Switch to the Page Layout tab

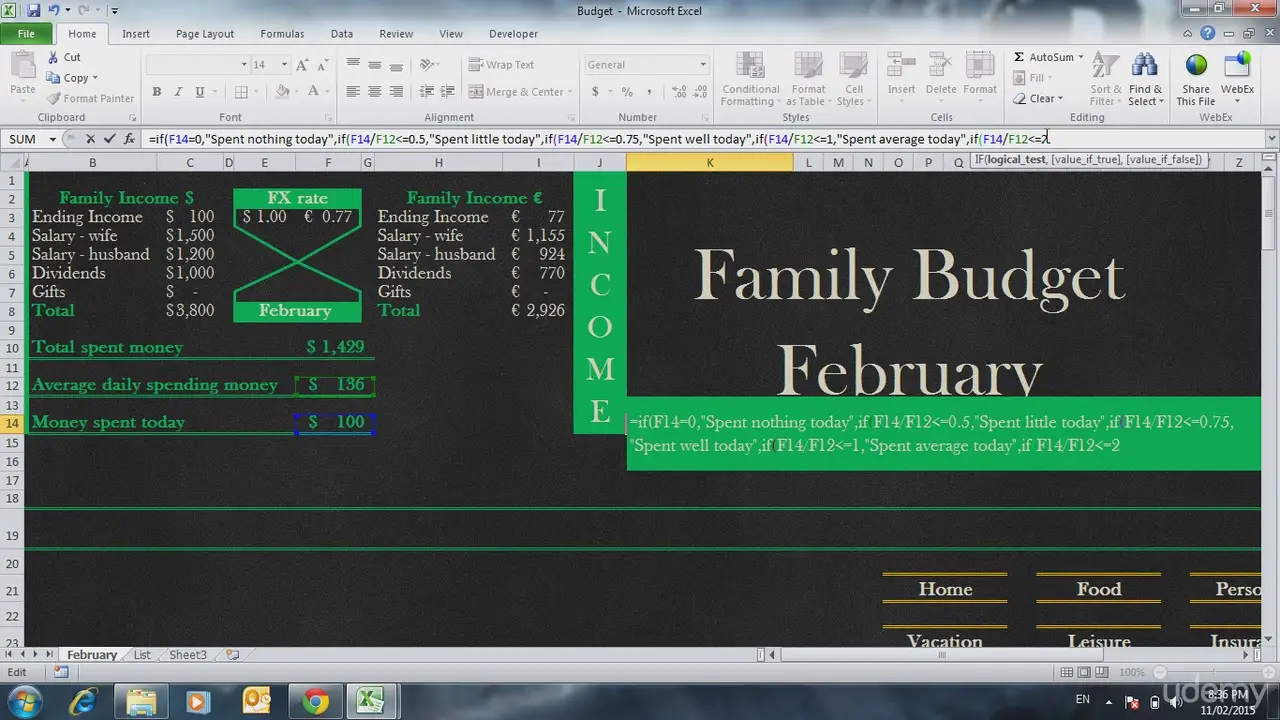click(205, 34)
